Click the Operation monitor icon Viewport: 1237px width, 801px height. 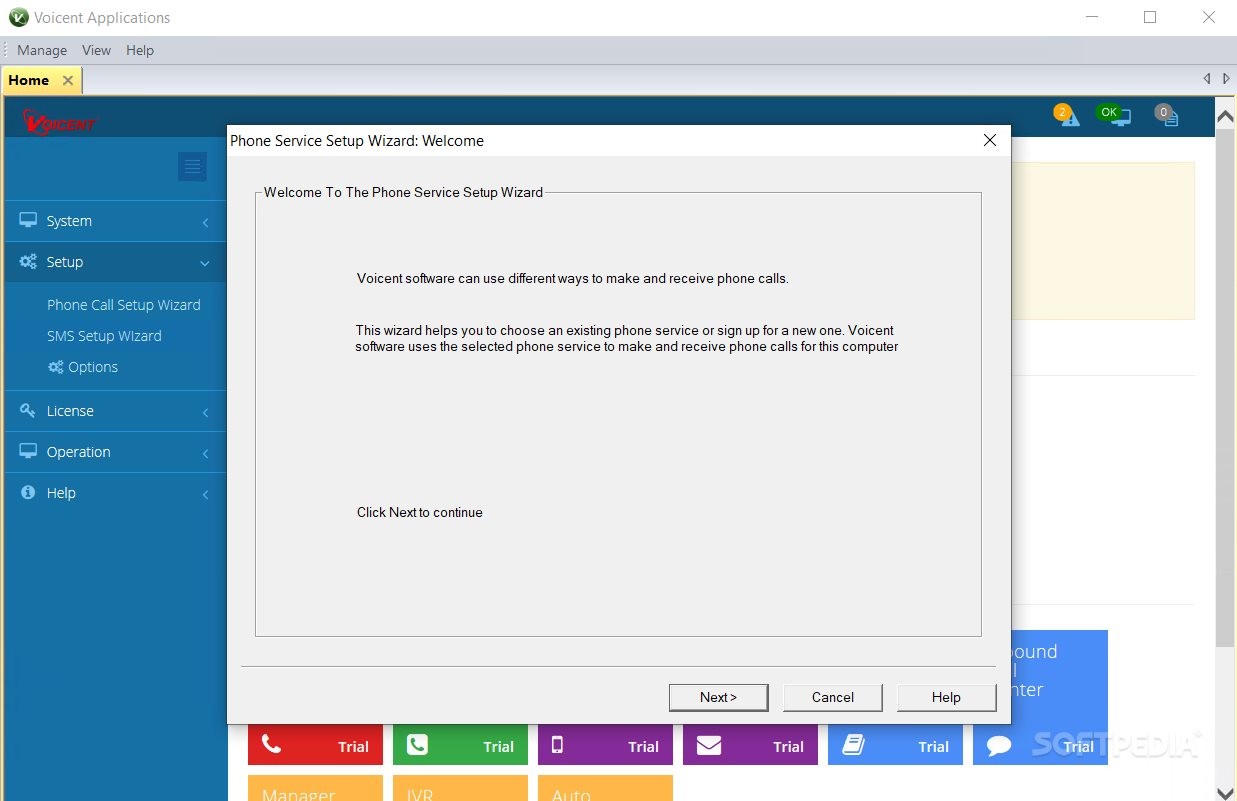coord(28,451)
